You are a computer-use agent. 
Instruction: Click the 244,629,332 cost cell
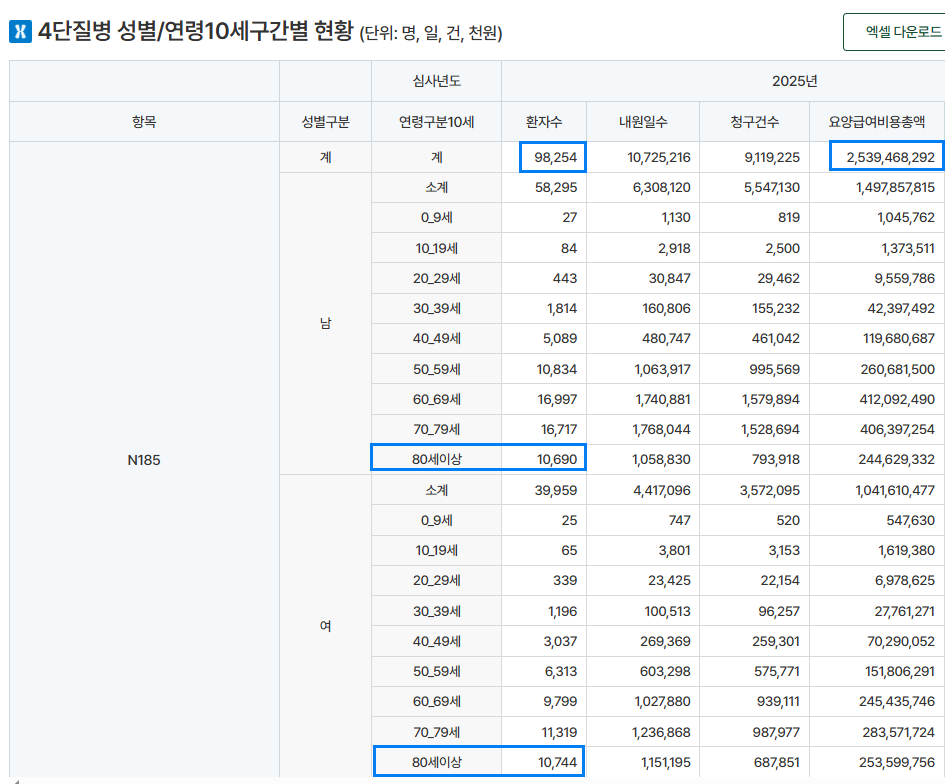pyautogui.click(x=877, y=459)
